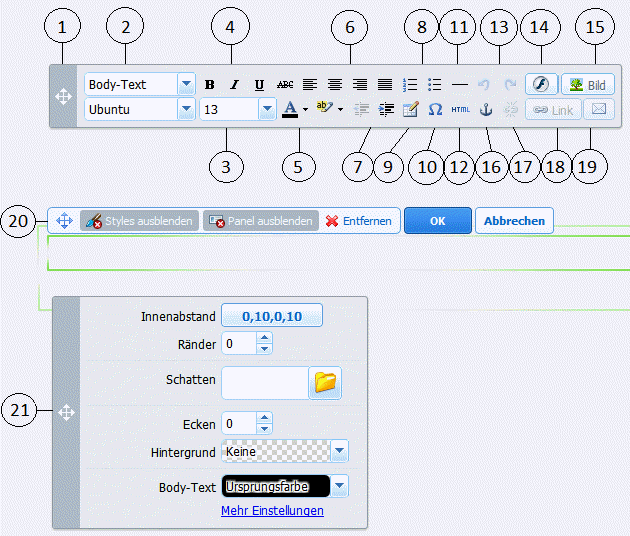Increase Ränder value
The height and width of the screenshot is (536, 630).
(264, 338)
